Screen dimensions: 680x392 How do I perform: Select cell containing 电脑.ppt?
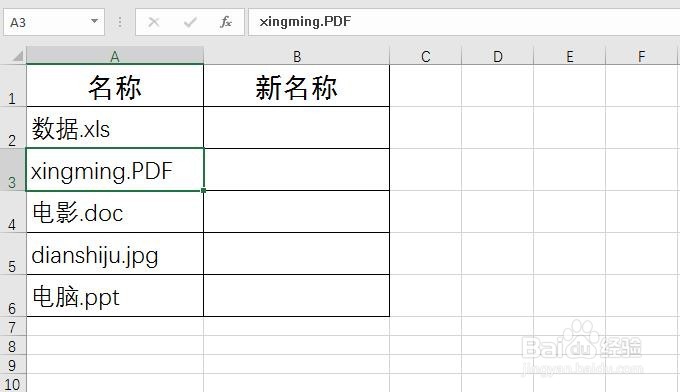115,296
